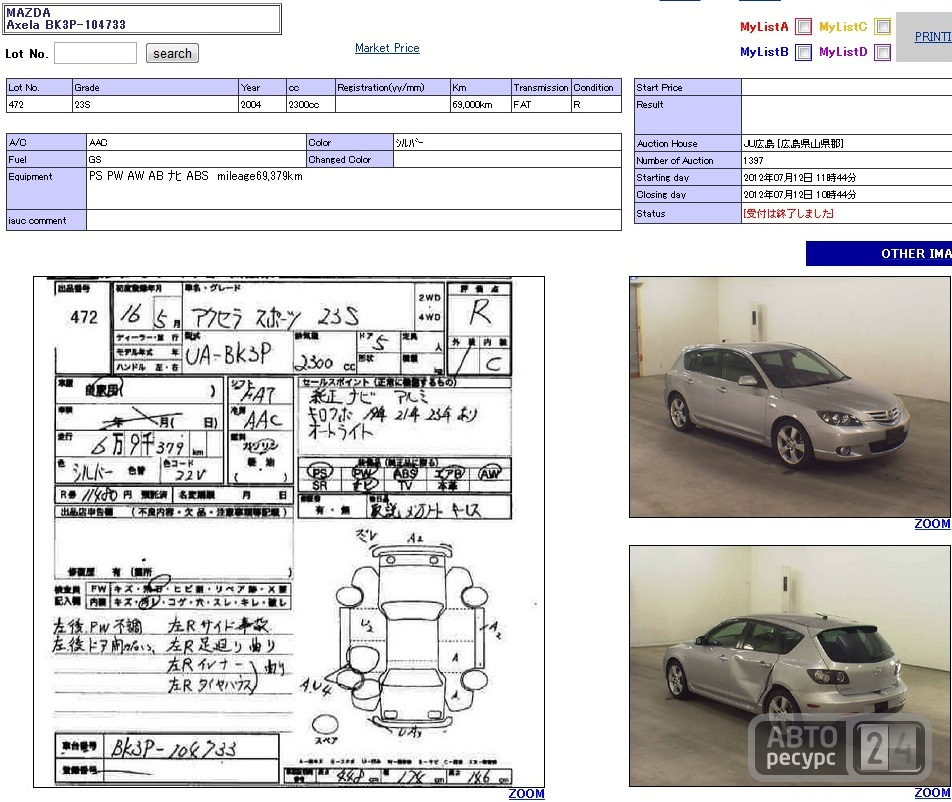Select the Starting day date value
The image size is (952, 802).
799,177
